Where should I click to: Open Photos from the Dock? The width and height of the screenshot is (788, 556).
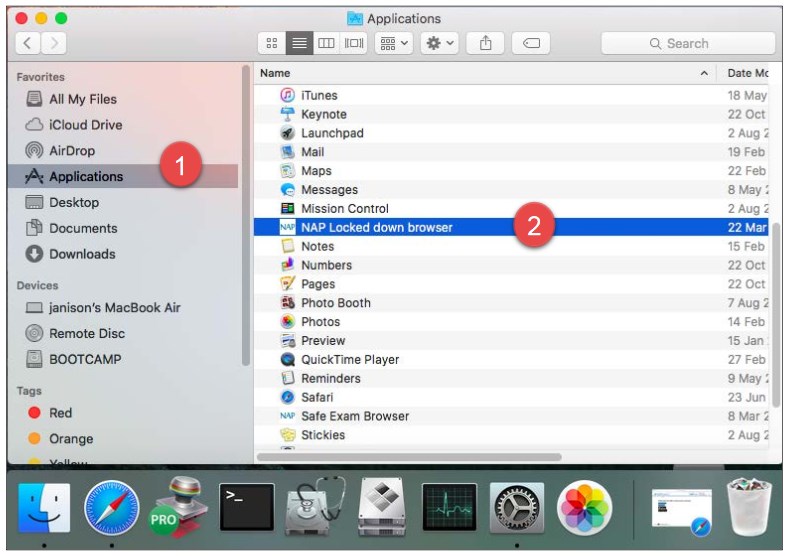584,507
